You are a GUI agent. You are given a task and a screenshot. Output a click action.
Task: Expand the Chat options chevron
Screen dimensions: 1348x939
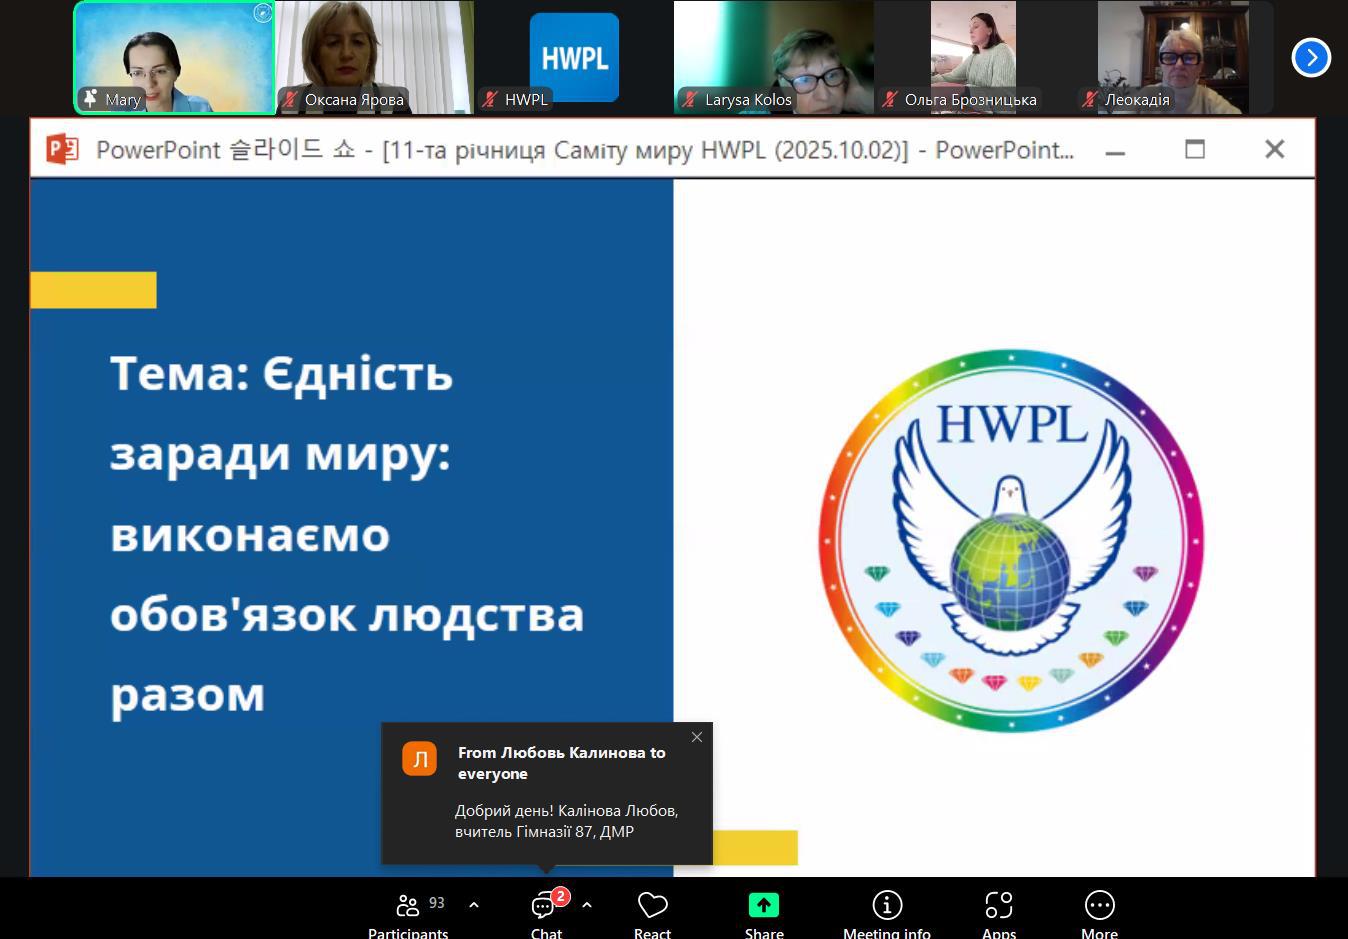tap(587, 905)
